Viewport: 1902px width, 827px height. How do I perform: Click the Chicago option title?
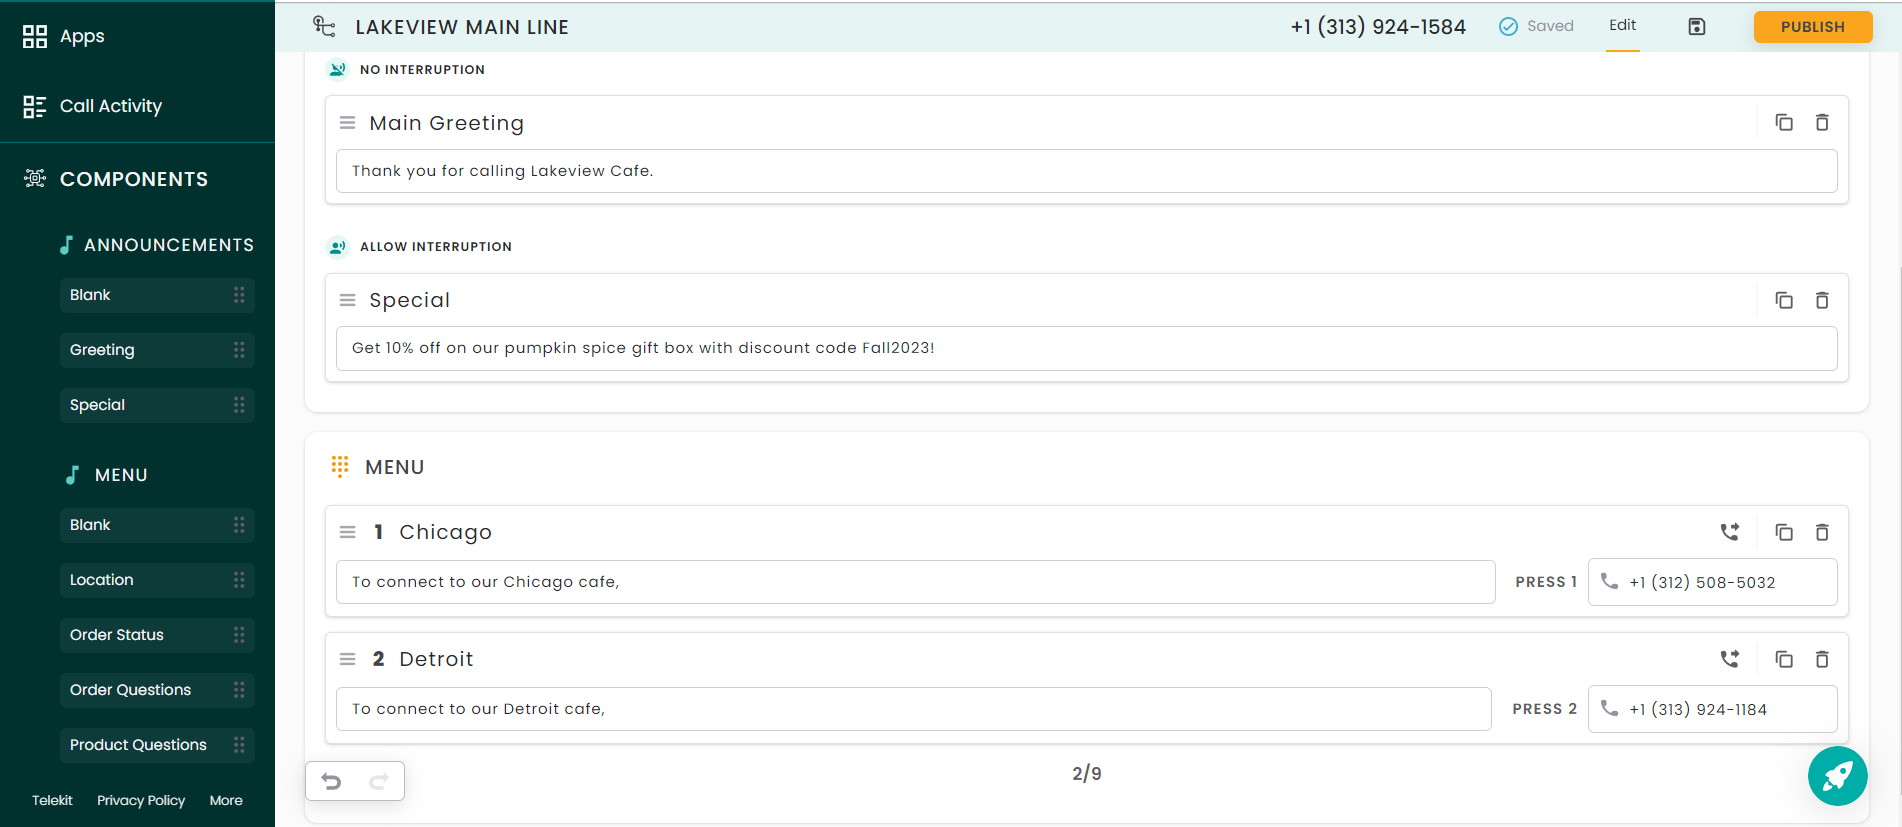[446, 532]
